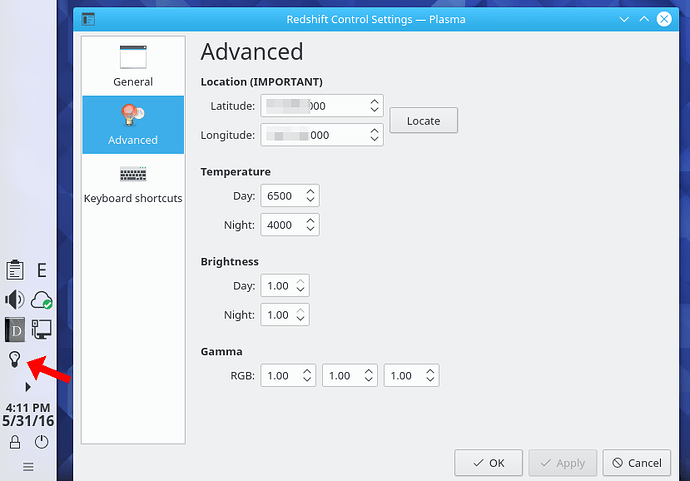
Task: Open the Keyboard shortcuts page
Action: 133,184
